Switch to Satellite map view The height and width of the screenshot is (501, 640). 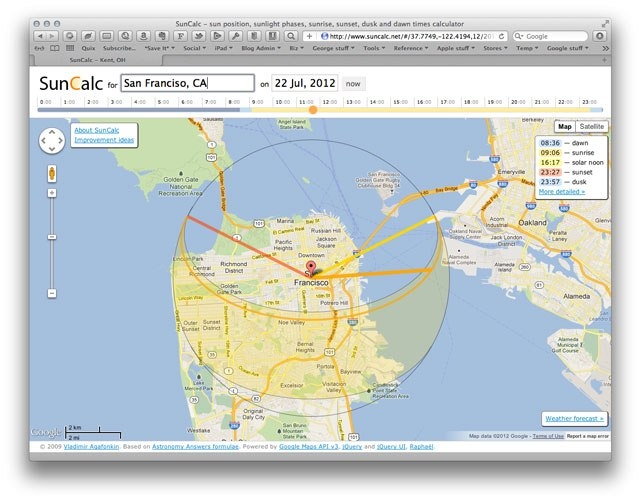coord(593,127)
